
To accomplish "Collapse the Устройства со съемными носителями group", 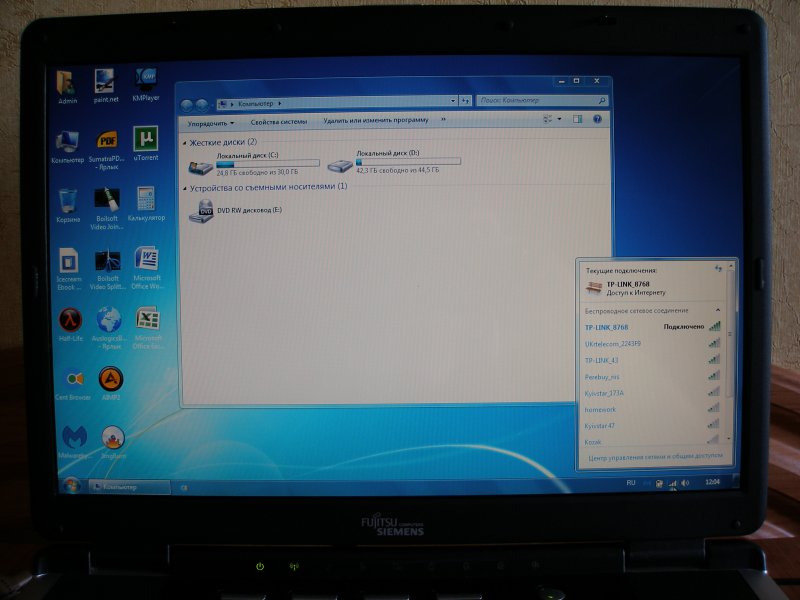I will click(x=186, y=187).
